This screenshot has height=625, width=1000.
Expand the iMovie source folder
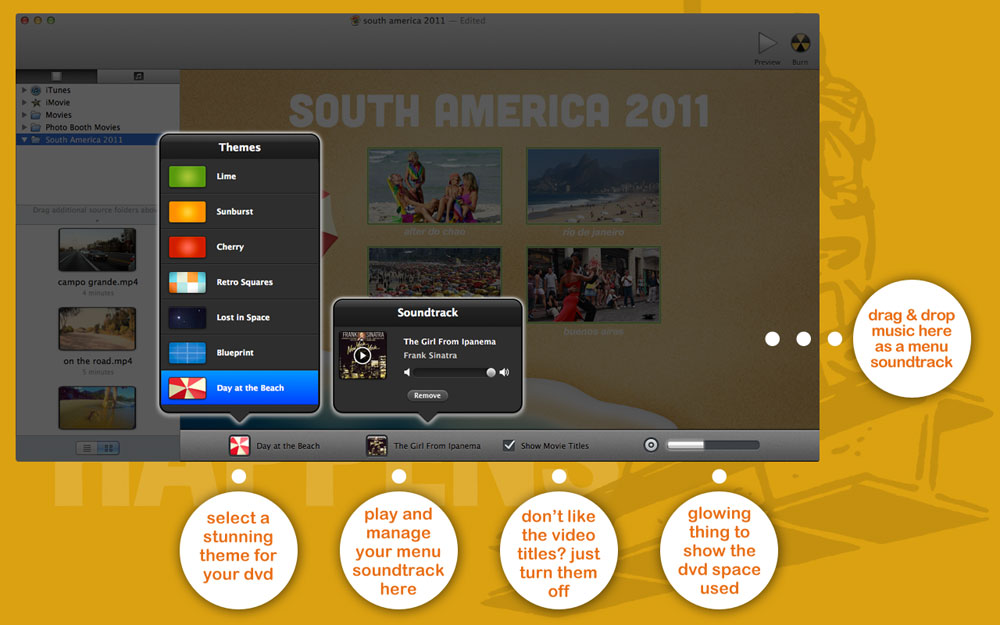pos(24,102)
